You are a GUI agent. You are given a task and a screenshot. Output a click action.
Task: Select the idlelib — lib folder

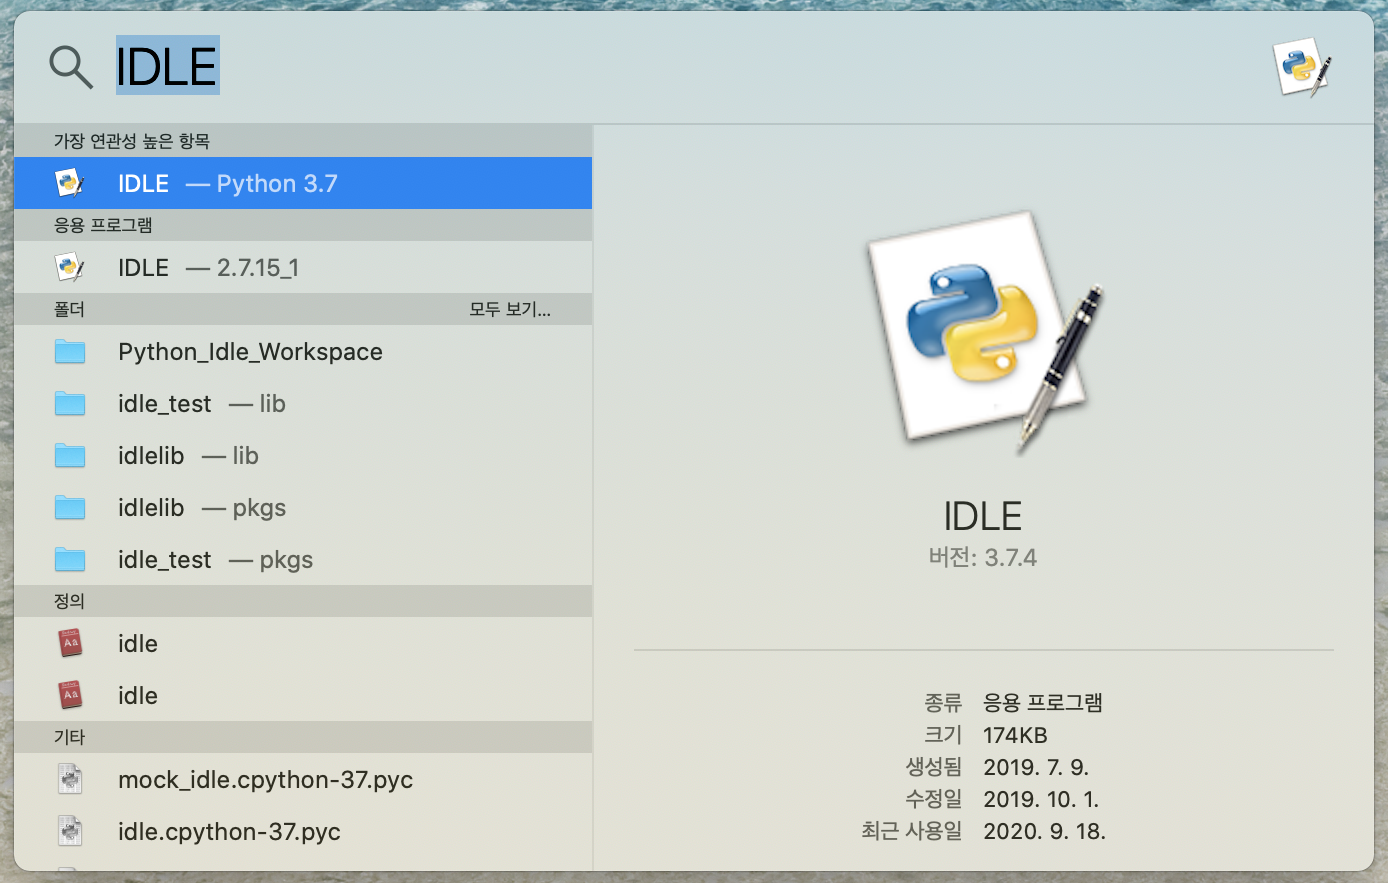(303, 455)
